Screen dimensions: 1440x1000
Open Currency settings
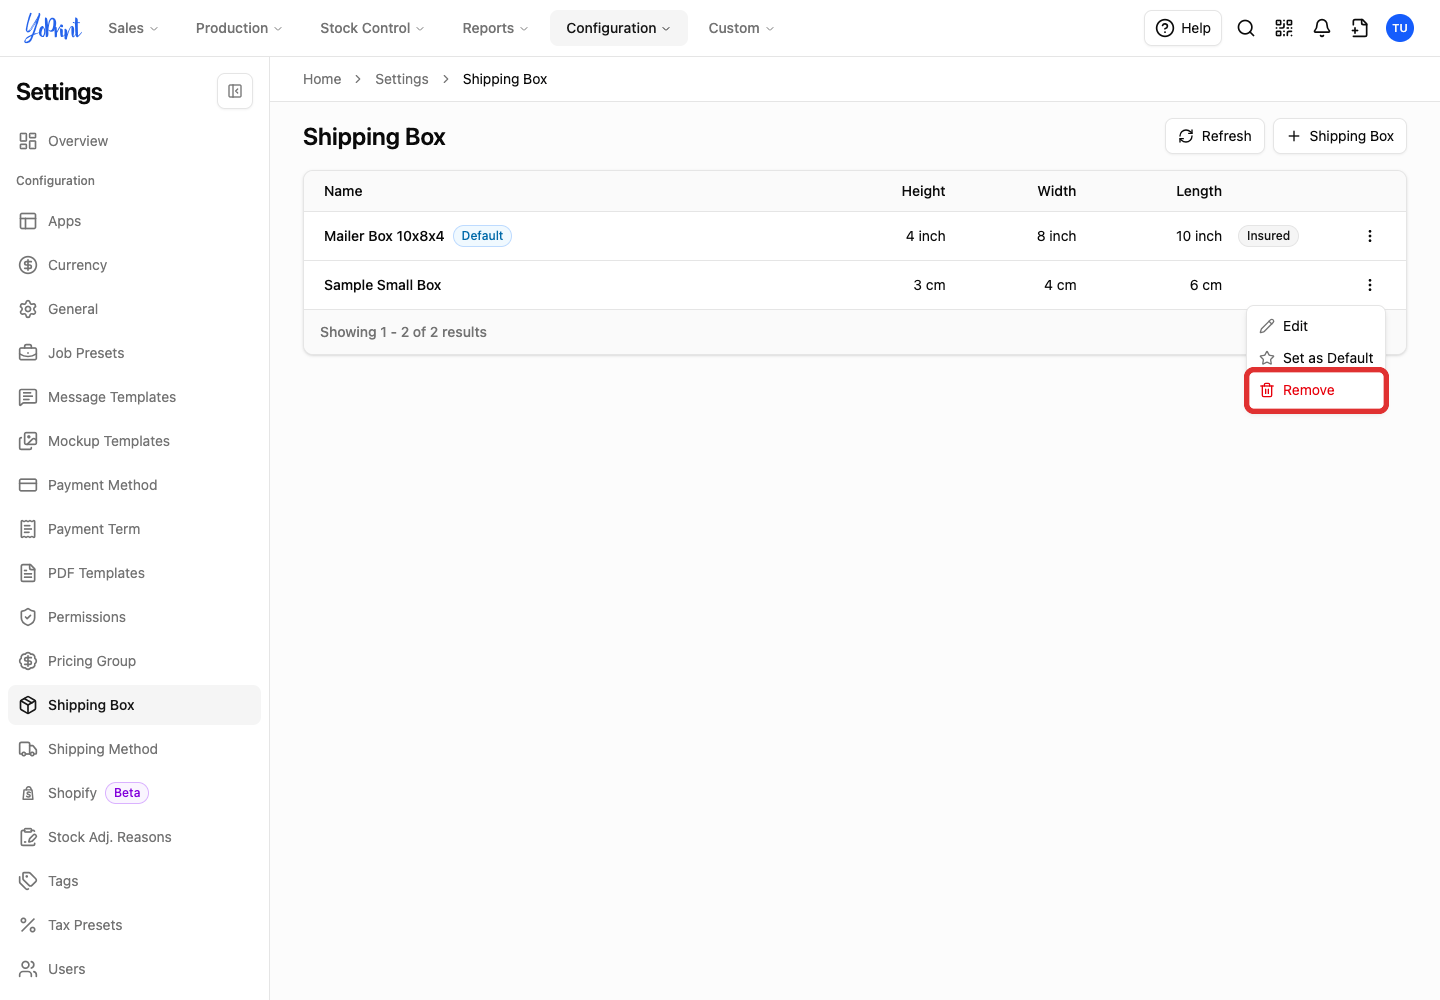click(134, 265)
